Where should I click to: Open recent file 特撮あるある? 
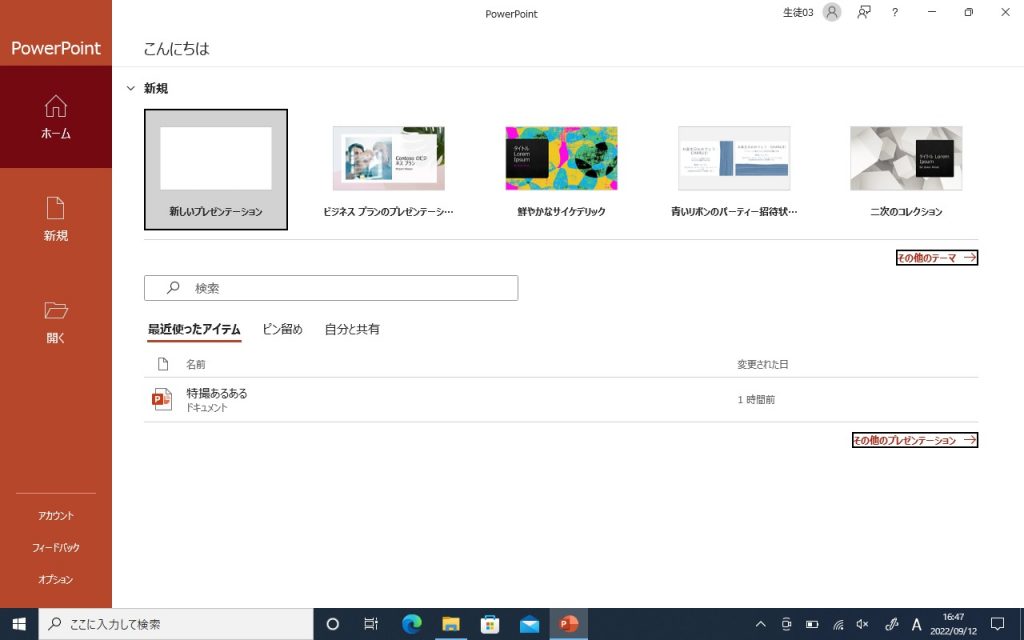(x=561, y=400)
